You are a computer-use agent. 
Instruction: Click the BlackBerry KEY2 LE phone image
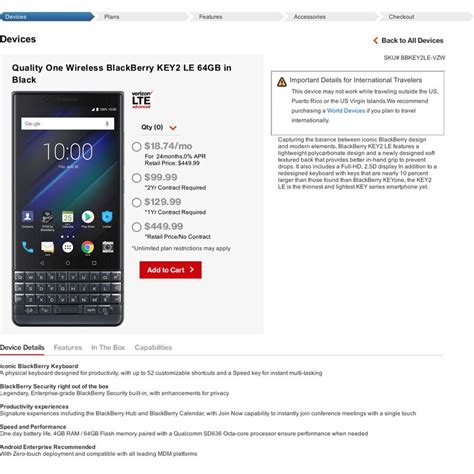coord(68,208)
